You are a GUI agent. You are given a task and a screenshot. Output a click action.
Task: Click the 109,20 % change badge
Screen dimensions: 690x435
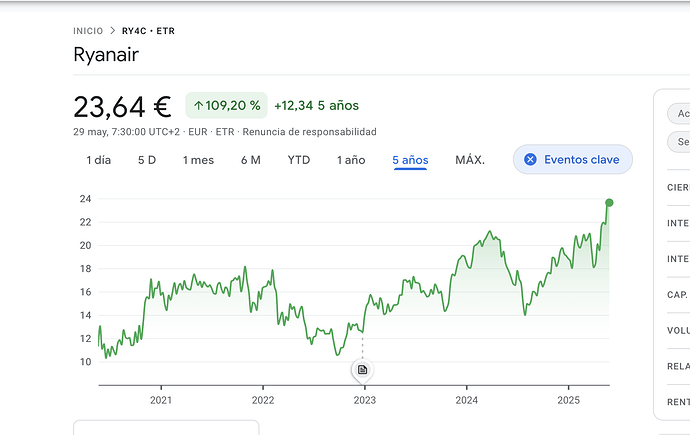point(227,106)
